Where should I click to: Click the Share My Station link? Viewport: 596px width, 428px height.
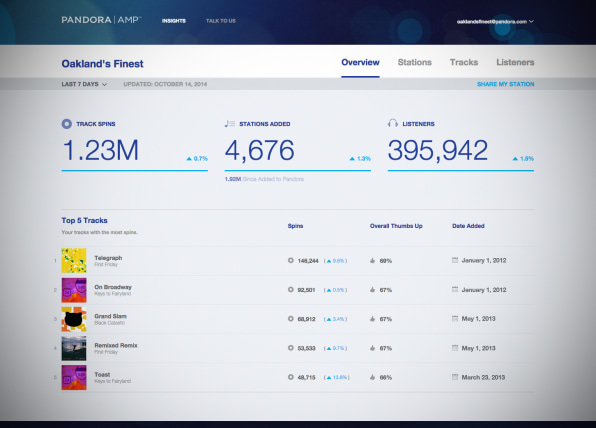[506, 84]
